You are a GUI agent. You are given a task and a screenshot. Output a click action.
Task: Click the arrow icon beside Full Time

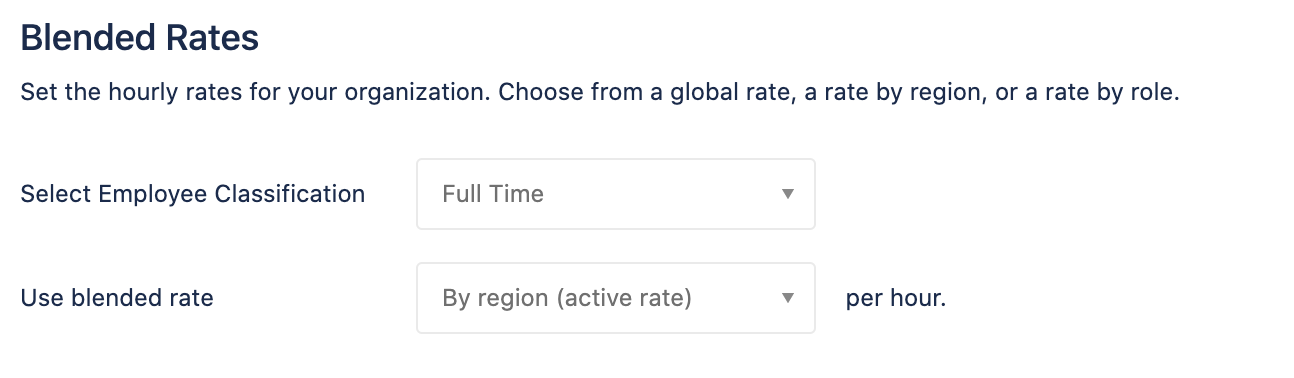tap(787, 194)
